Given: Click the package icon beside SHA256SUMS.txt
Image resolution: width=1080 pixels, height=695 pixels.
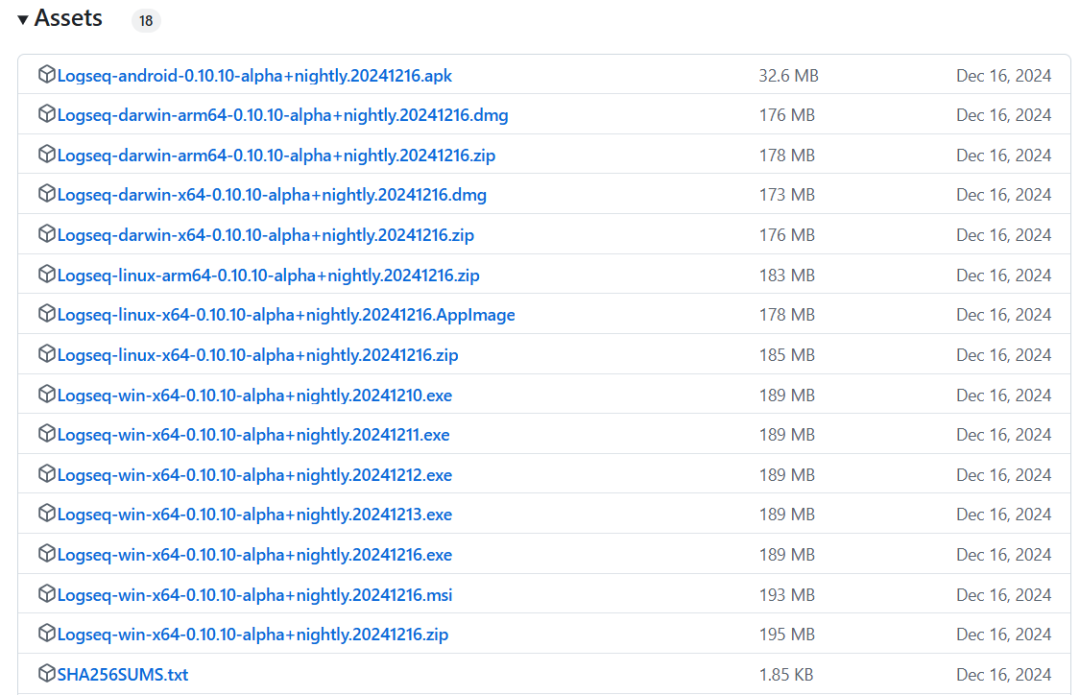Looking at the screenshot, I should tap(46, 673).
